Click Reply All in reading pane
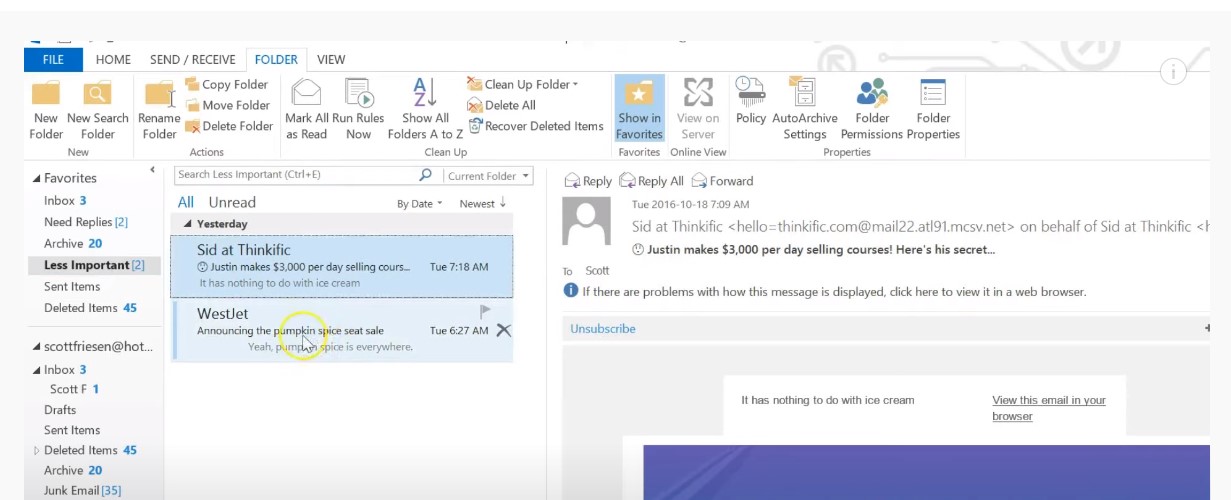 pos(652,181)
